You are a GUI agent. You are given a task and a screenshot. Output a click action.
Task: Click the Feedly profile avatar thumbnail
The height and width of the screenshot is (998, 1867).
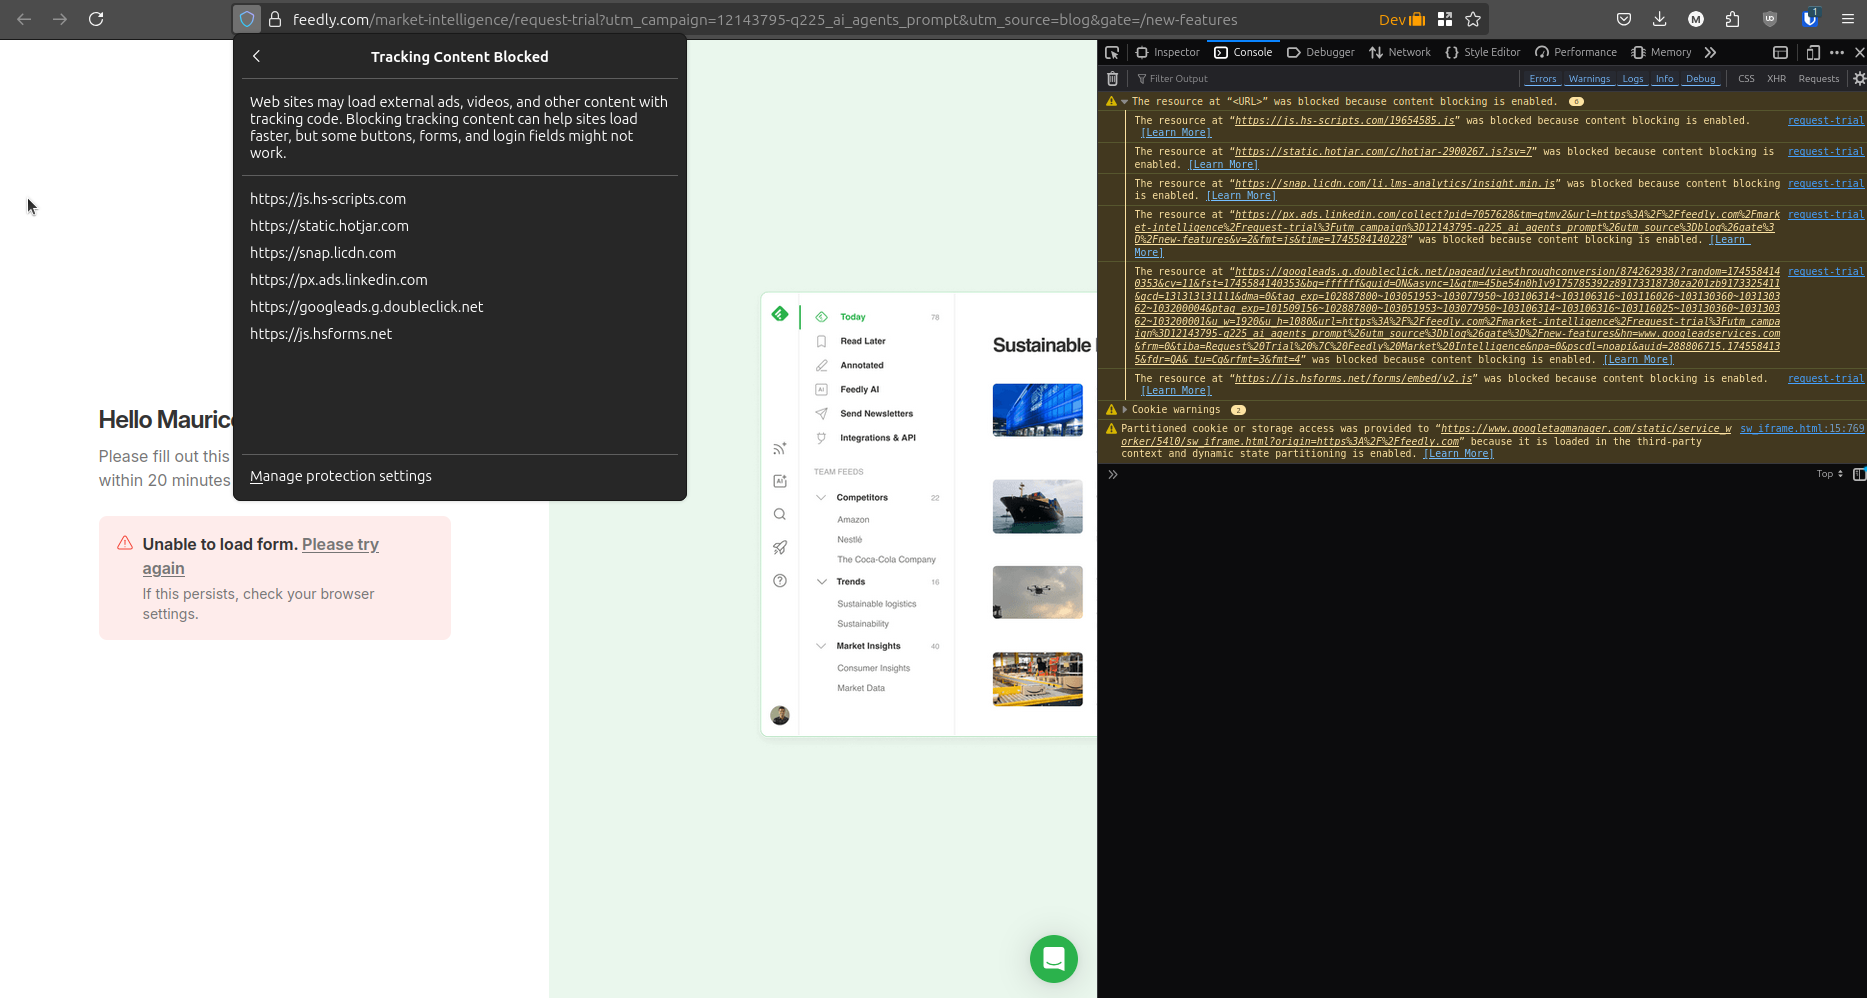[x=779, y=715]
